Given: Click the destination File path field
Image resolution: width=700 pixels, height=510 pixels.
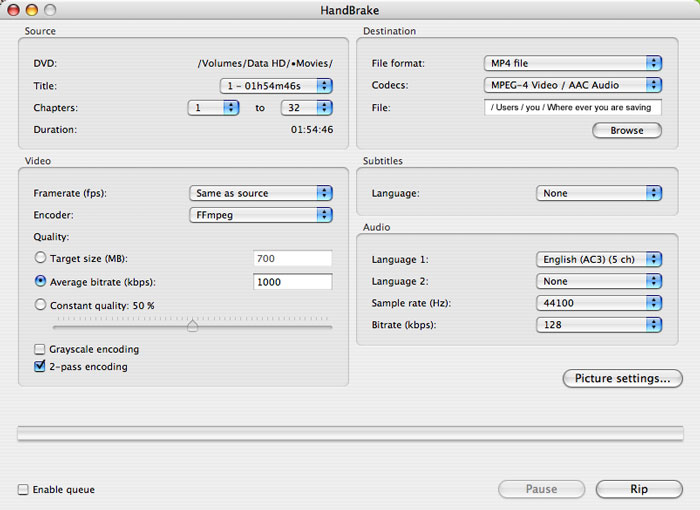Looking at the screenshot, I should pos(573,107).
